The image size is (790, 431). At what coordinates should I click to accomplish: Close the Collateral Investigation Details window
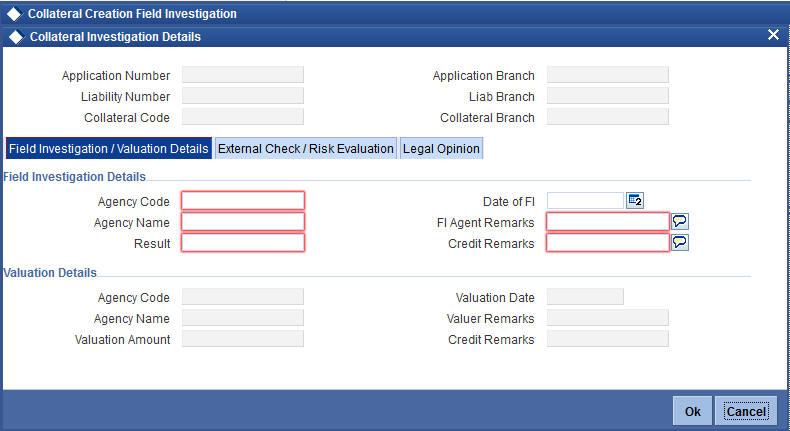773,35
